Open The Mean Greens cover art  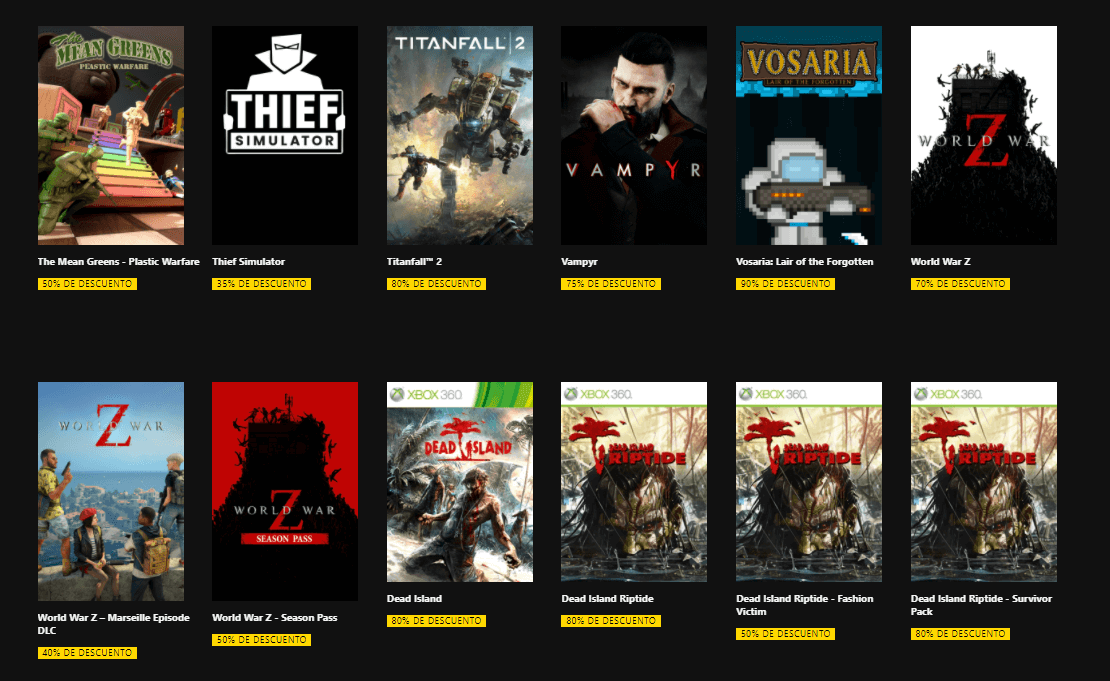pos(111,135)
